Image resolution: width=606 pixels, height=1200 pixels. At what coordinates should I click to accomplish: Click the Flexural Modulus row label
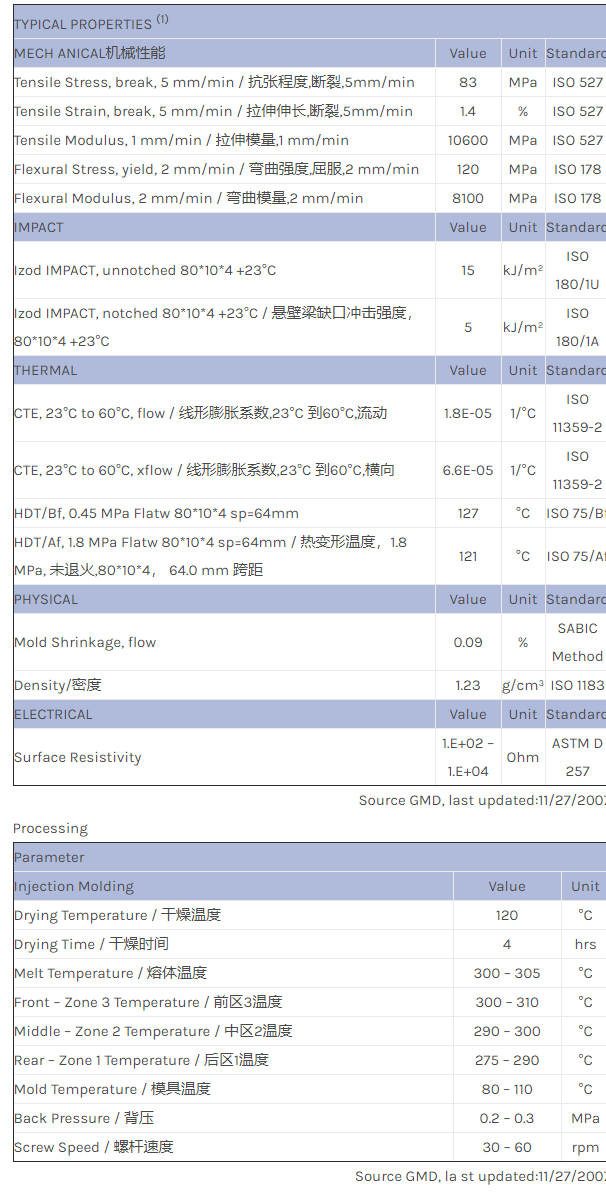188,198
